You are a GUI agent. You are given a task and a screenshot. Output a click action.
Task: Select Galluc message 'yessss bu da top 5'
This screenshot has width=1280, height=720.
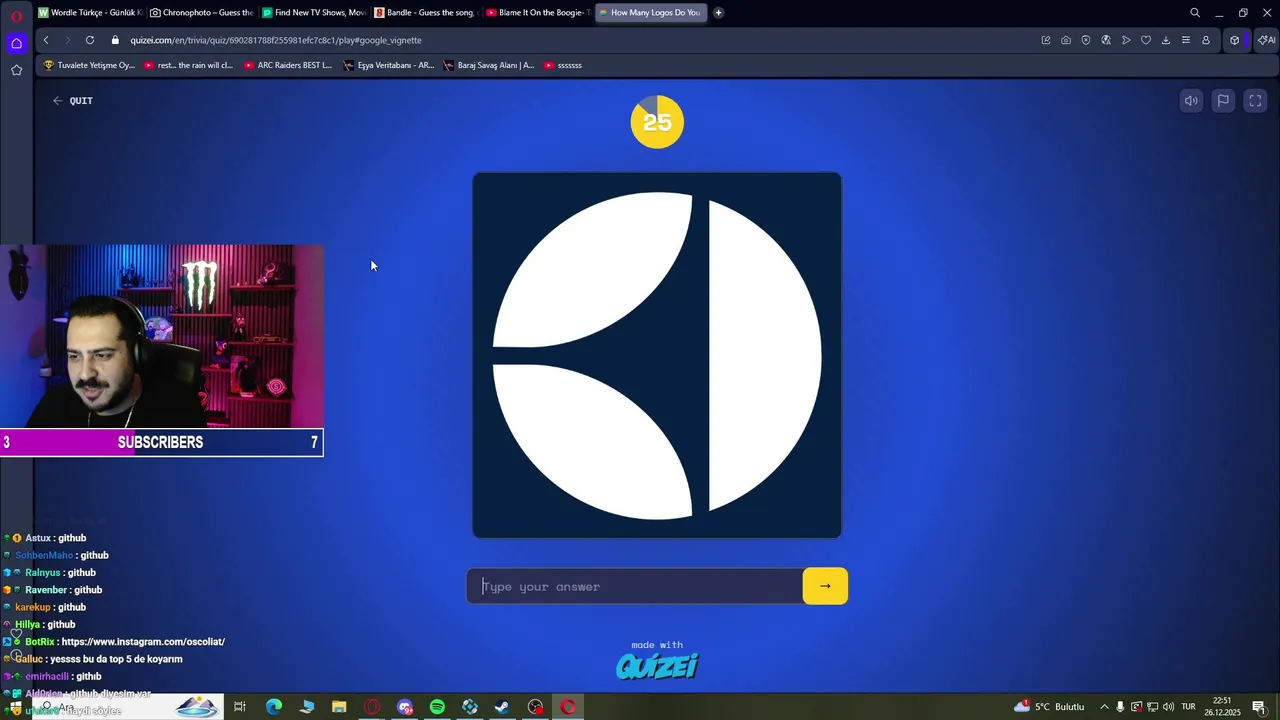tap(99, 659)
